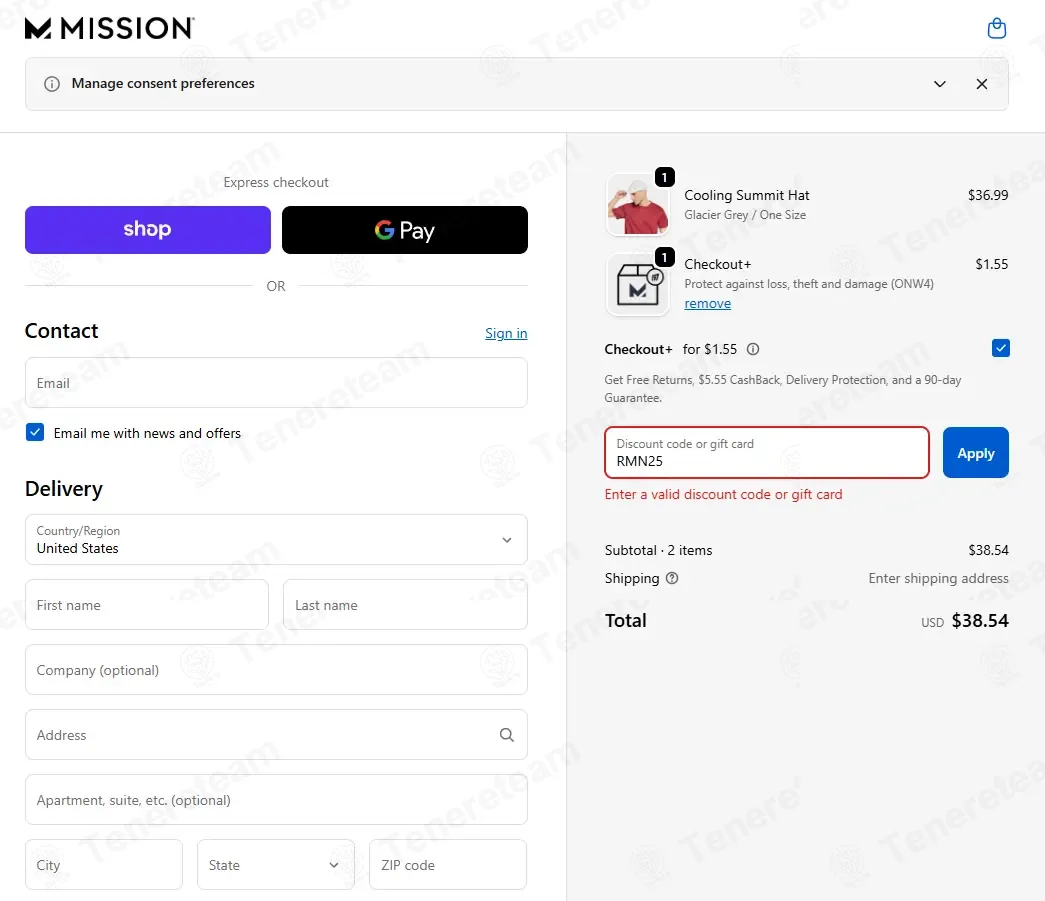This screenshot has height=901, width=1045.
Task: Click the Glacier Grey / One Size variant text
Action: [x=745, y=215]
